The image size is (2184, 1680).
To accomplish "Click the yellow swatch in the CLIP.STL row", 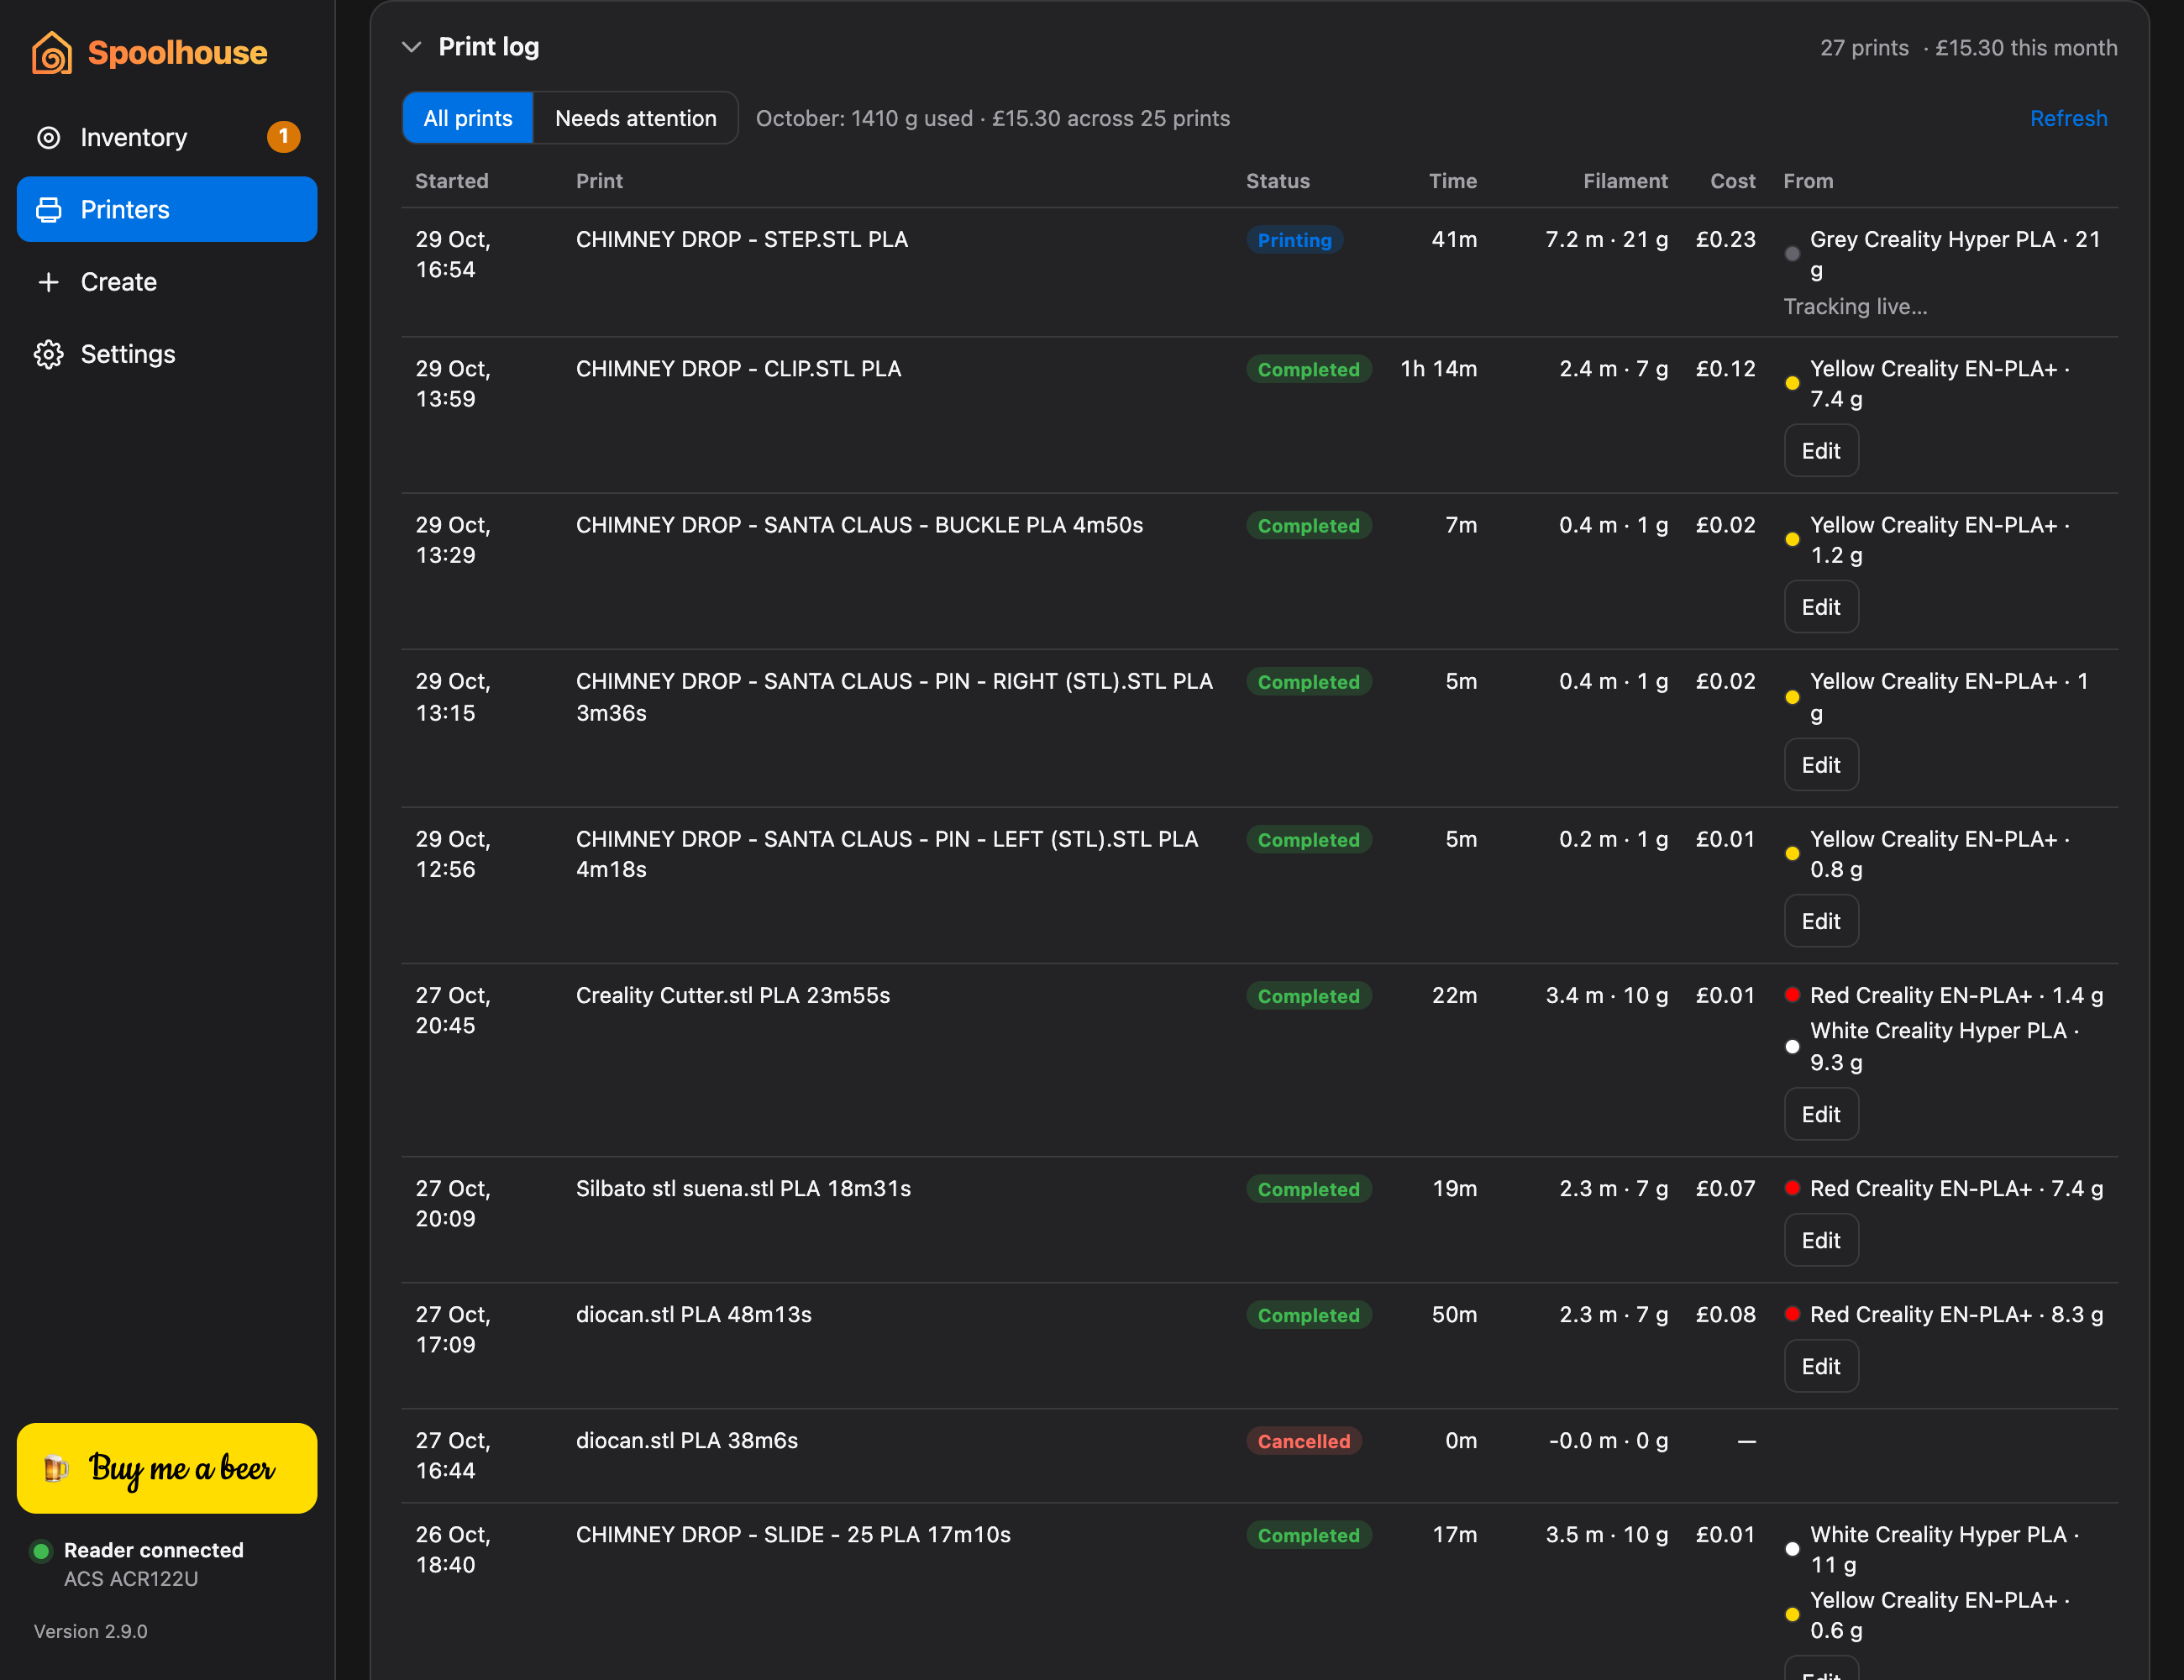I will (x=1792, y=383).
